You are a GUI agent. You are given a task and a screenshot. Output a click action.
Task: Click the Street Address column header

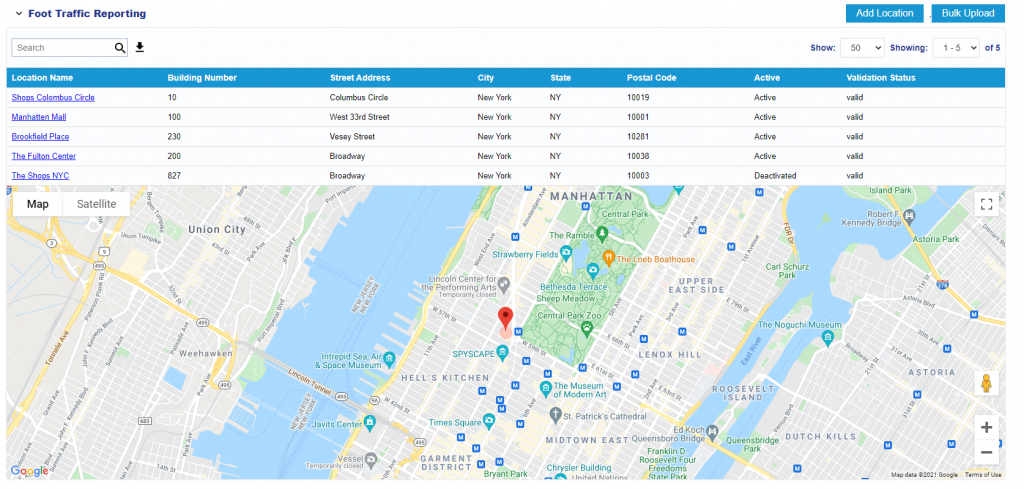coord(360,78)
